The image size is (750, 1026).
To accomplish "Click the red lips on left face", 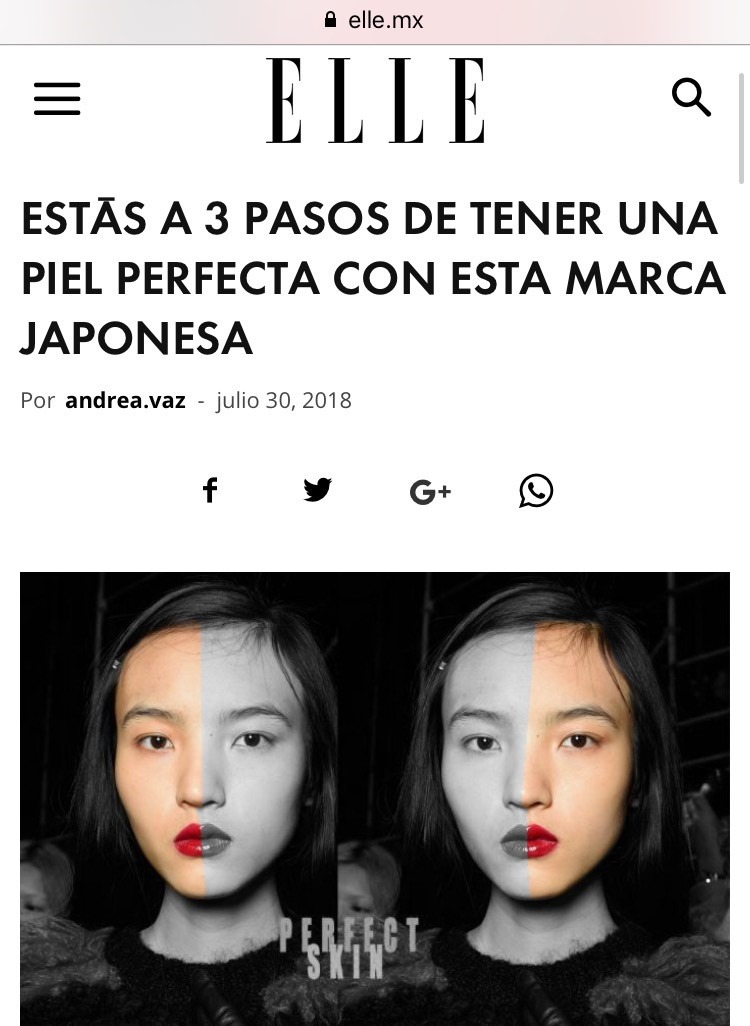I will (x=202, y=840).
